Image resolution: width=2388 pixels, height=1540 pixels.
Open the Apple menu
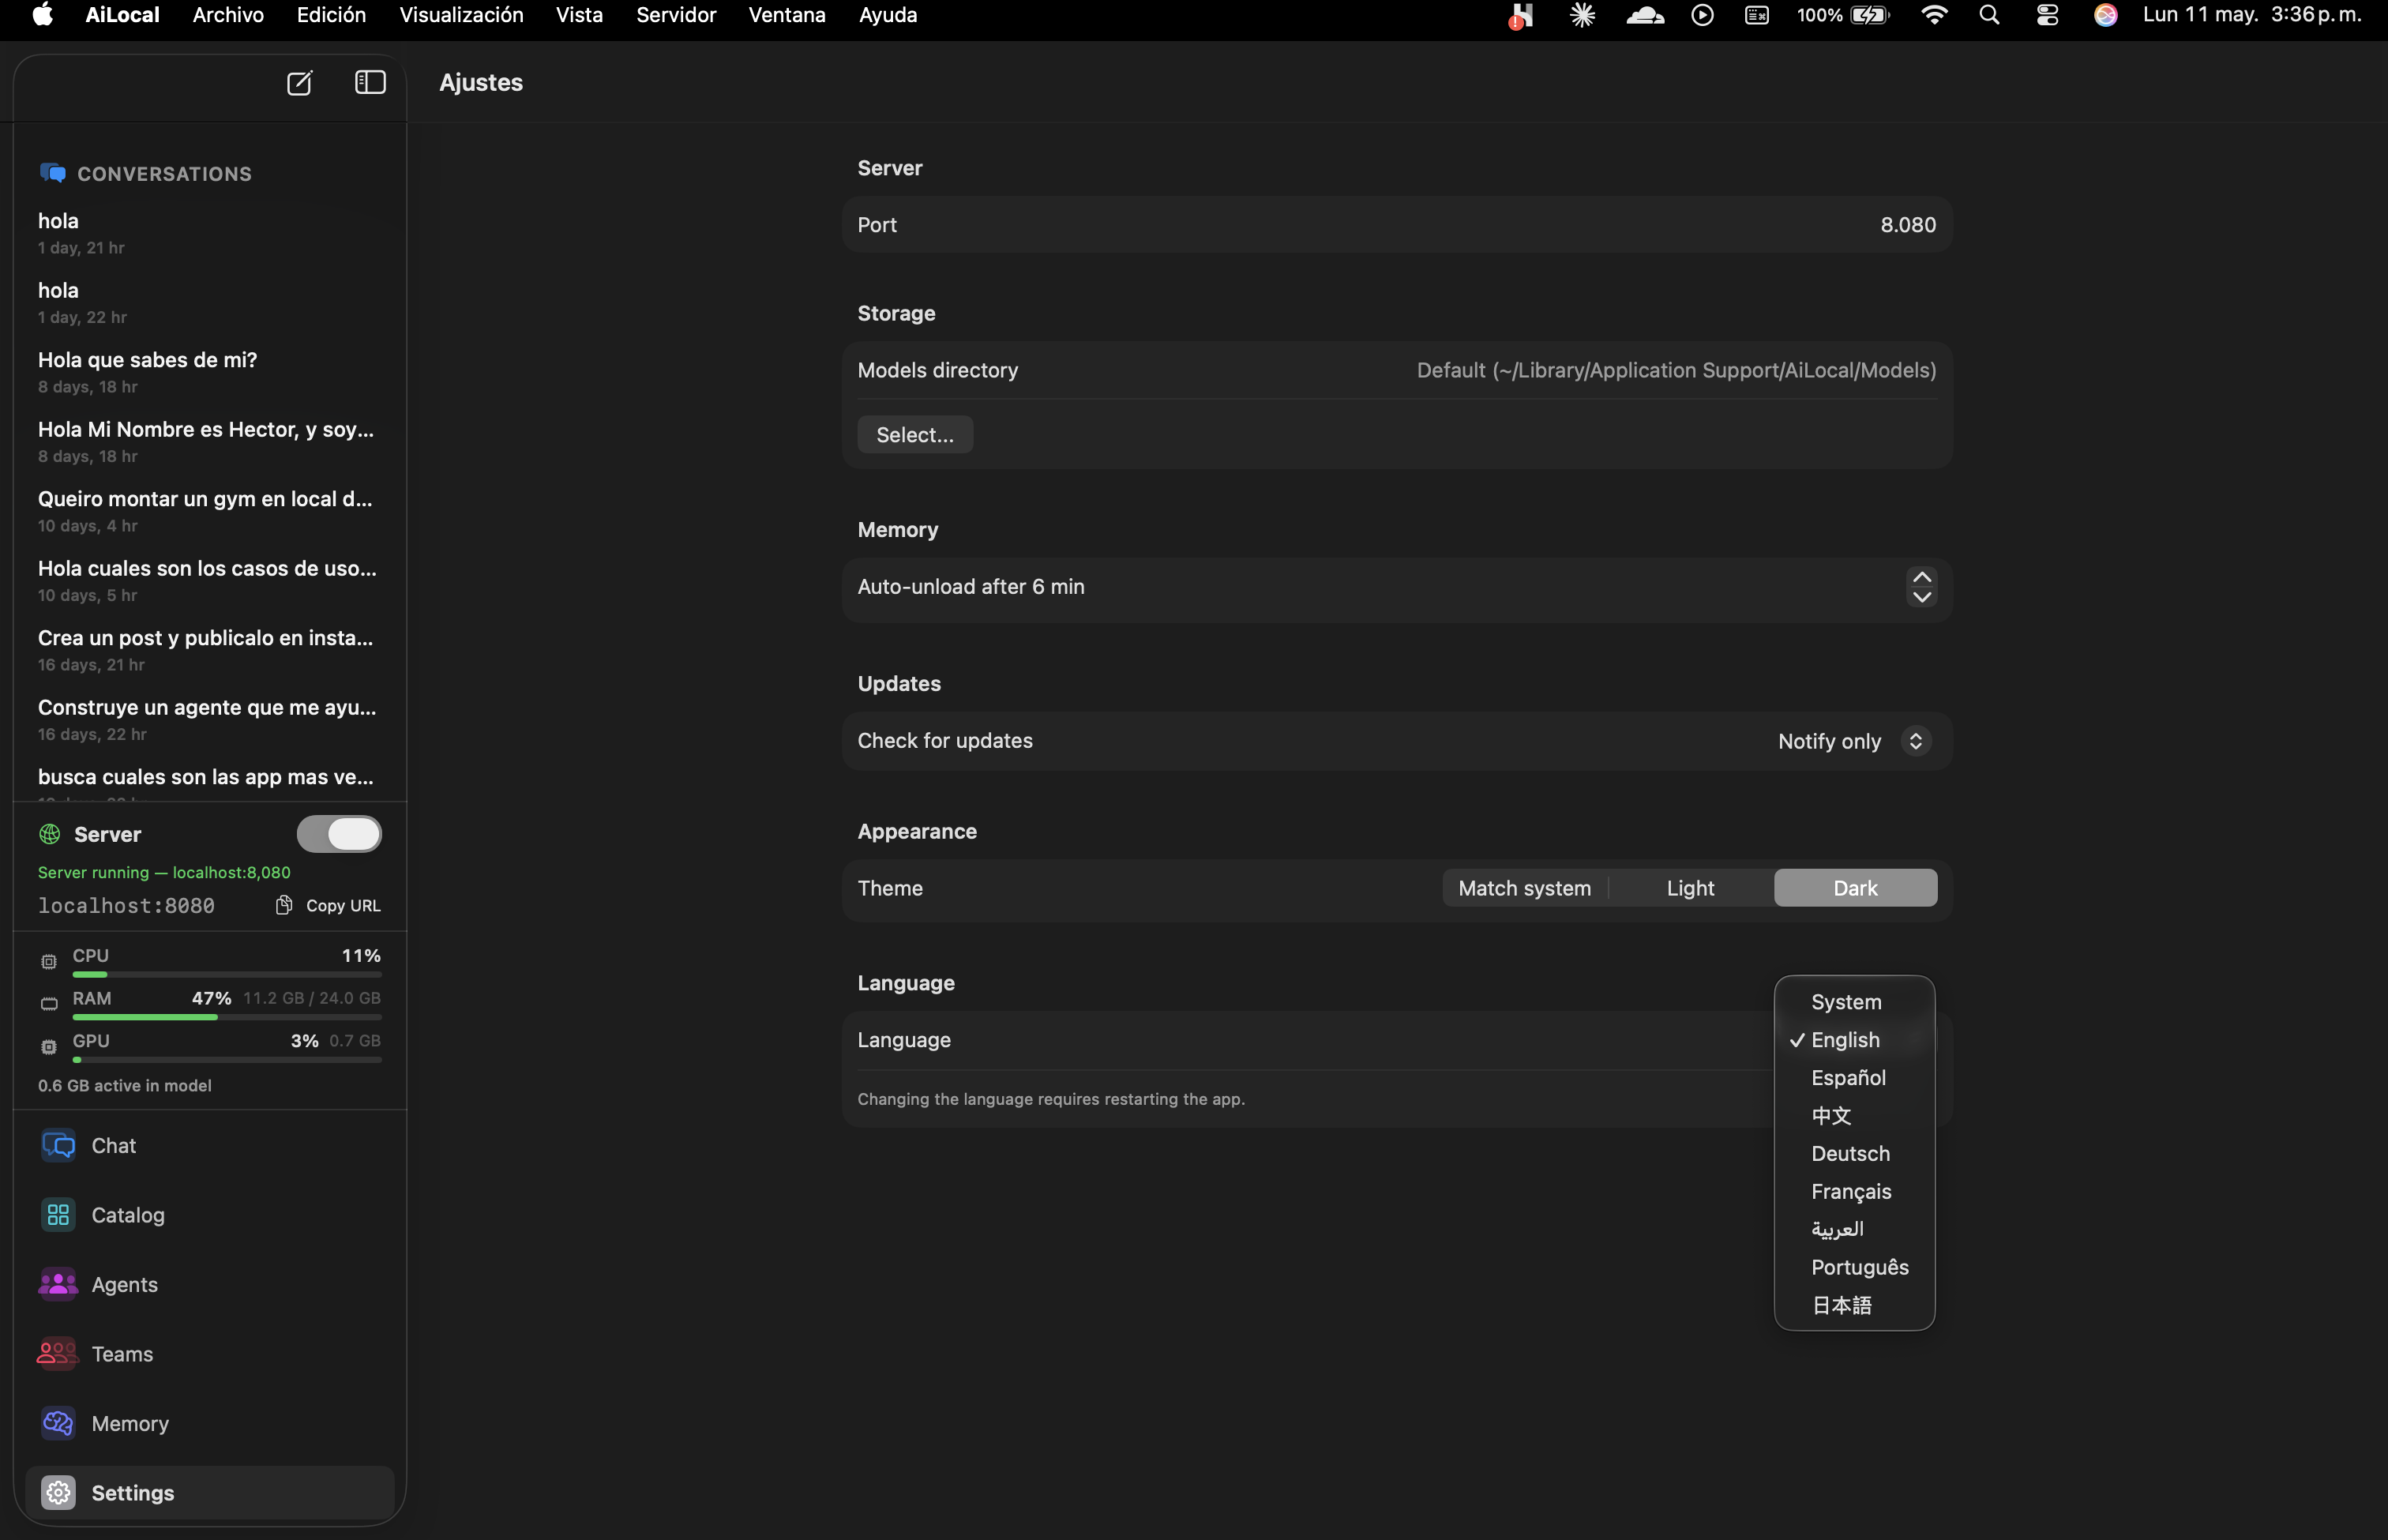point(42,15)
